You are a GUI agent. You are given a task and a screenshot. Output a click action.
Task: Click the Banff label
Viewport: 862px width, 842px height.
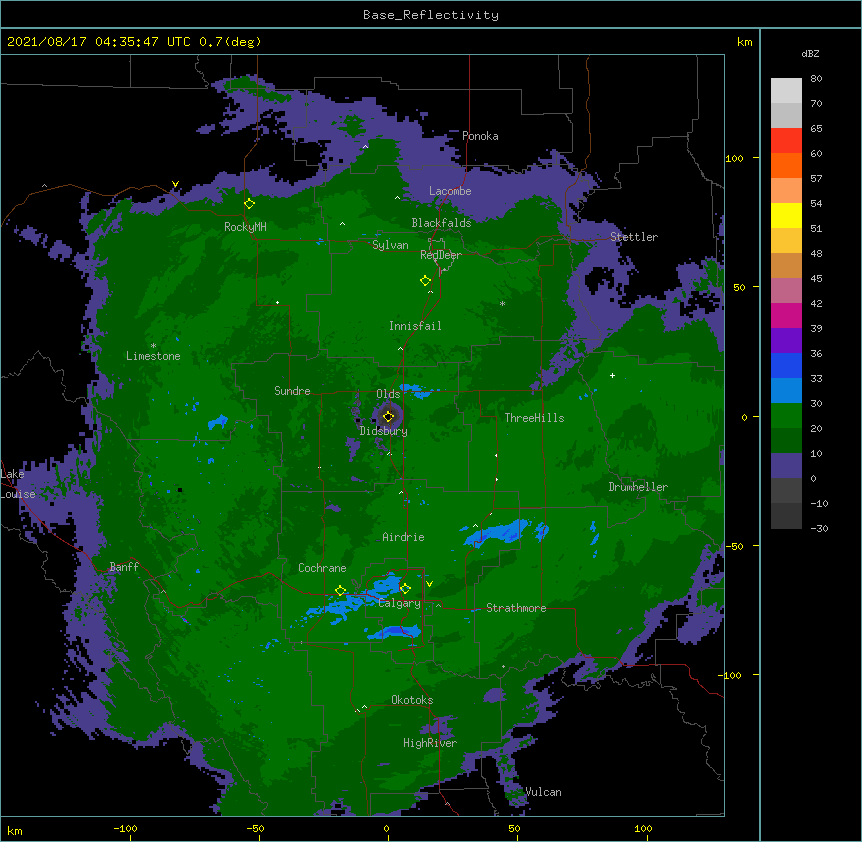pos(124,567)
